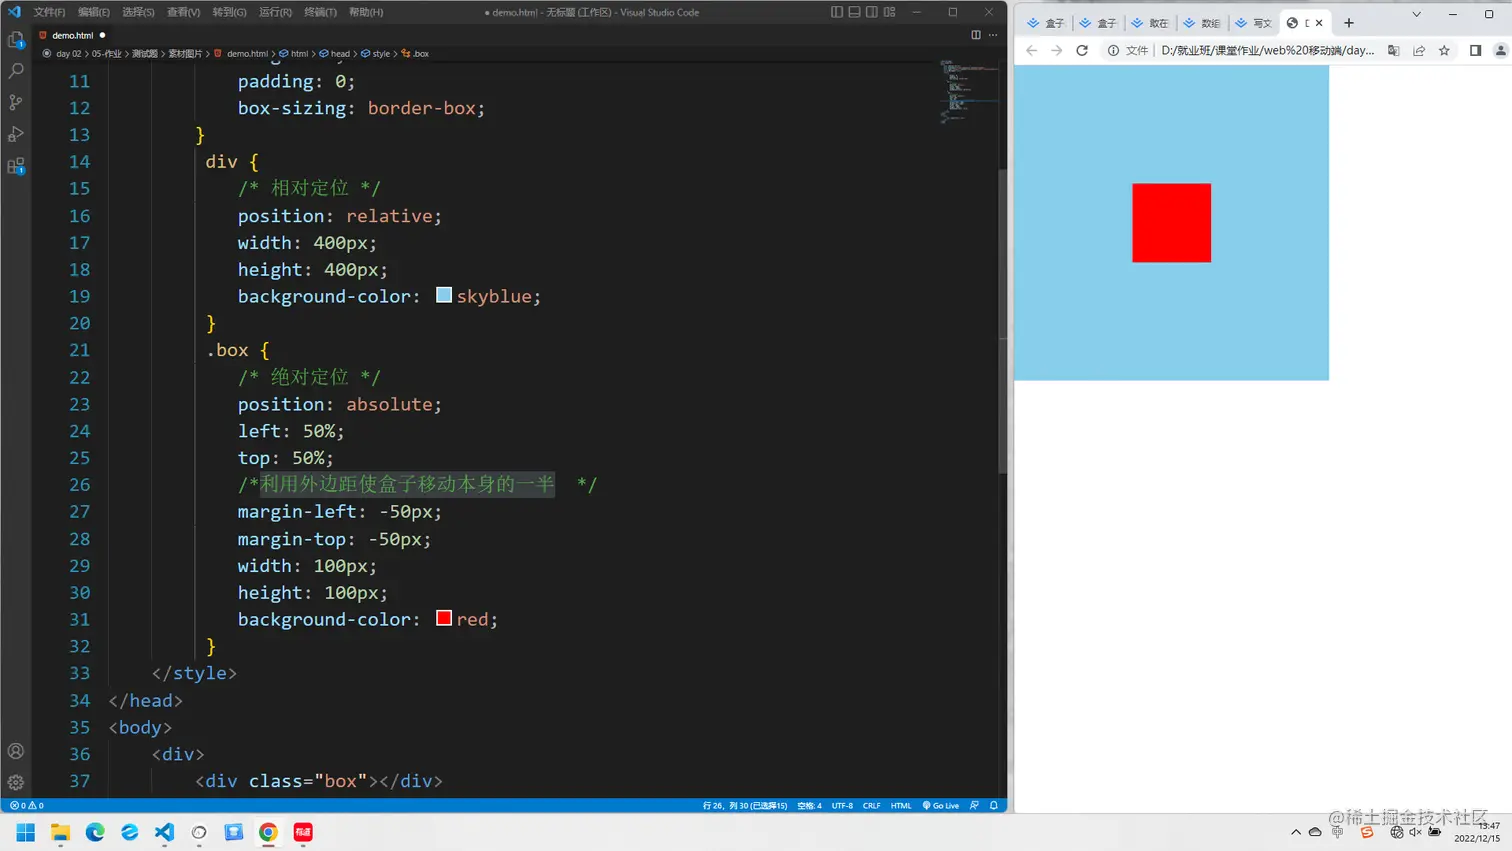
Task: Open Chrome side panel
Action: (1475, 50)
